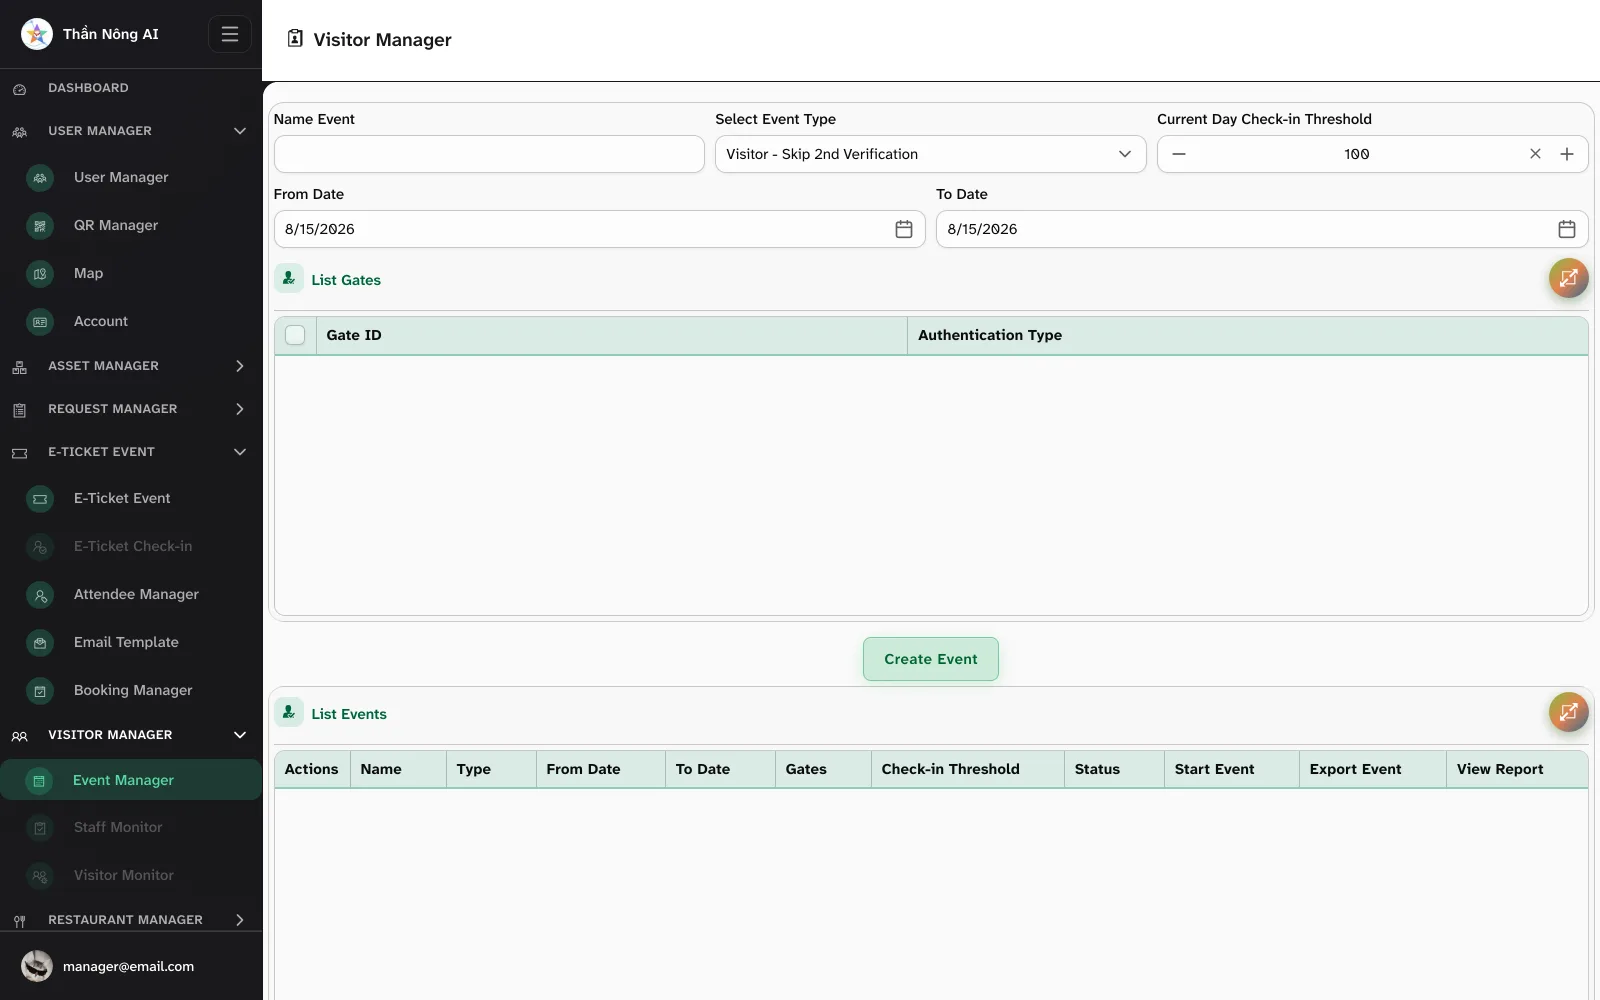
Task: Expand the ASSET MANAGER section
Action: [x=240, y=366]
